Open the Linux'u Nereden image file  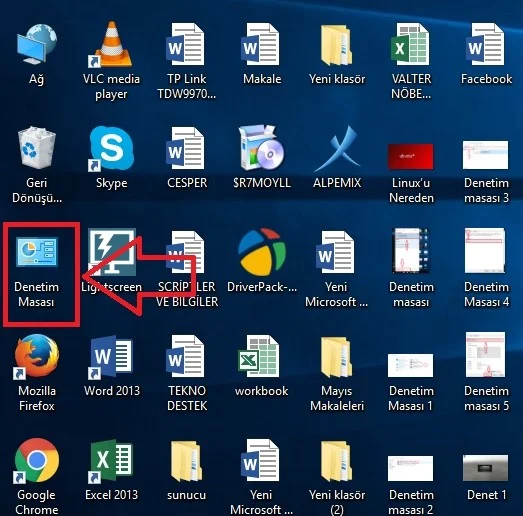point(411,156)
